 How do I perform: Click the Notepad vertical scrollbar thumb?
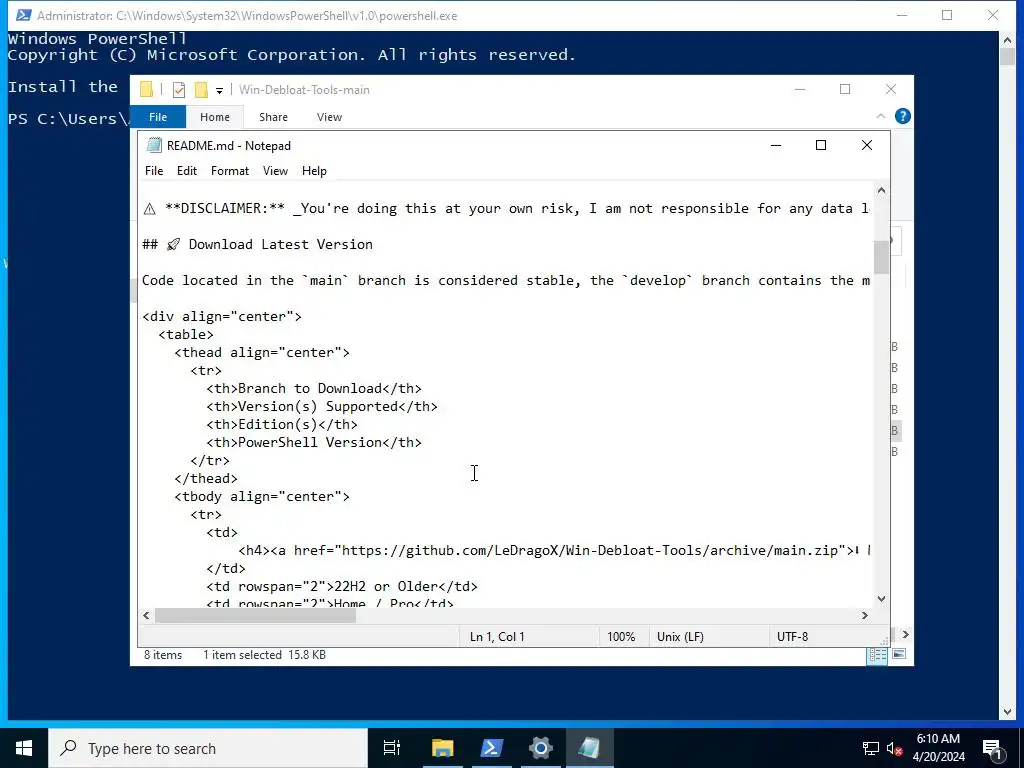(x=881, y=257)
